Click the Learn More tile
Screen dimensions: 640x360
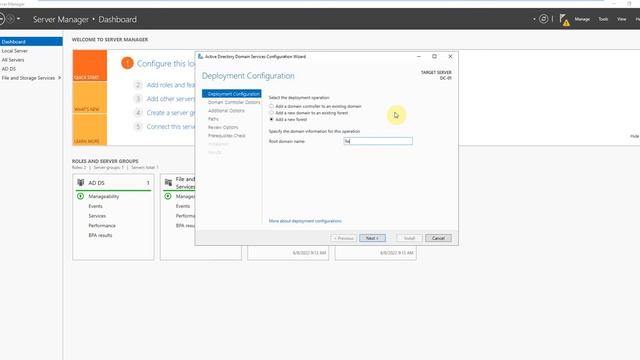(x=90, y=129)
